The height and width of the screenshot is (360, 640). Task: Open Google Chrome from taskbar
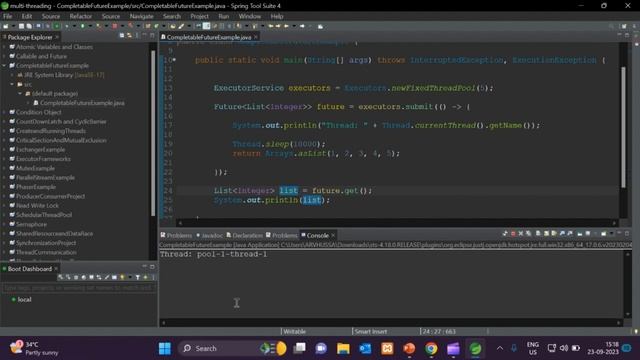tap(431, 349)
